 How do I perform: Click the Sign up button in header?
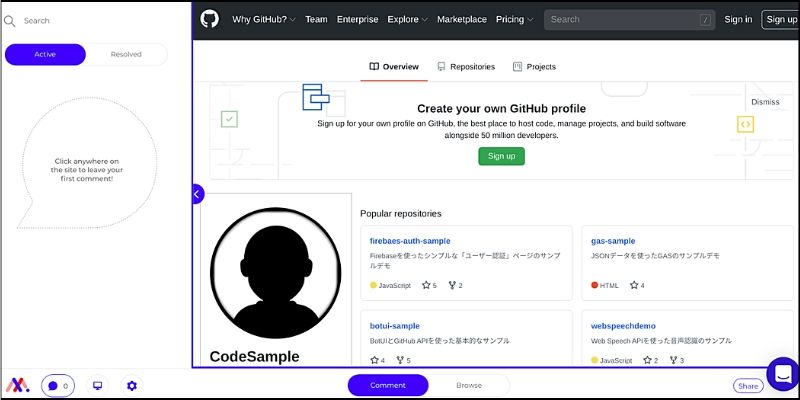781,19
